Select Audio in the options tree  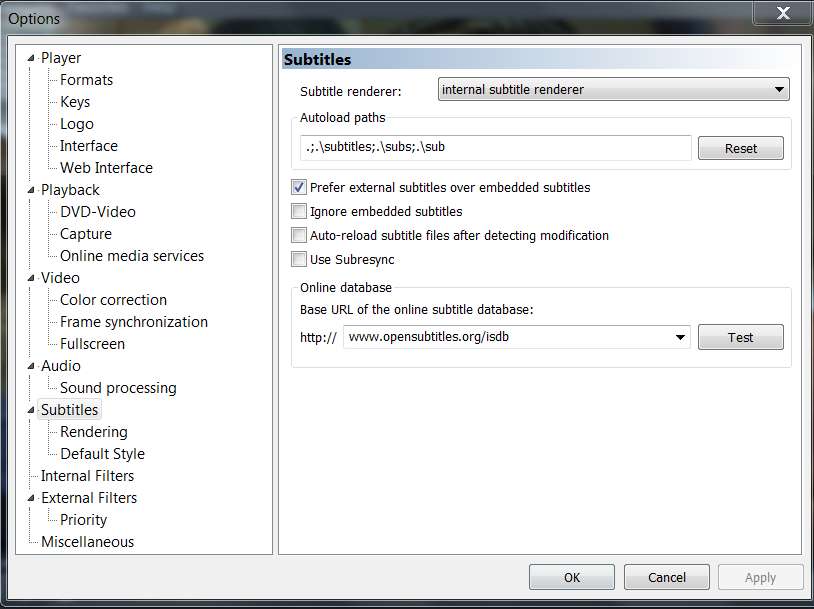tap(61, 366)
